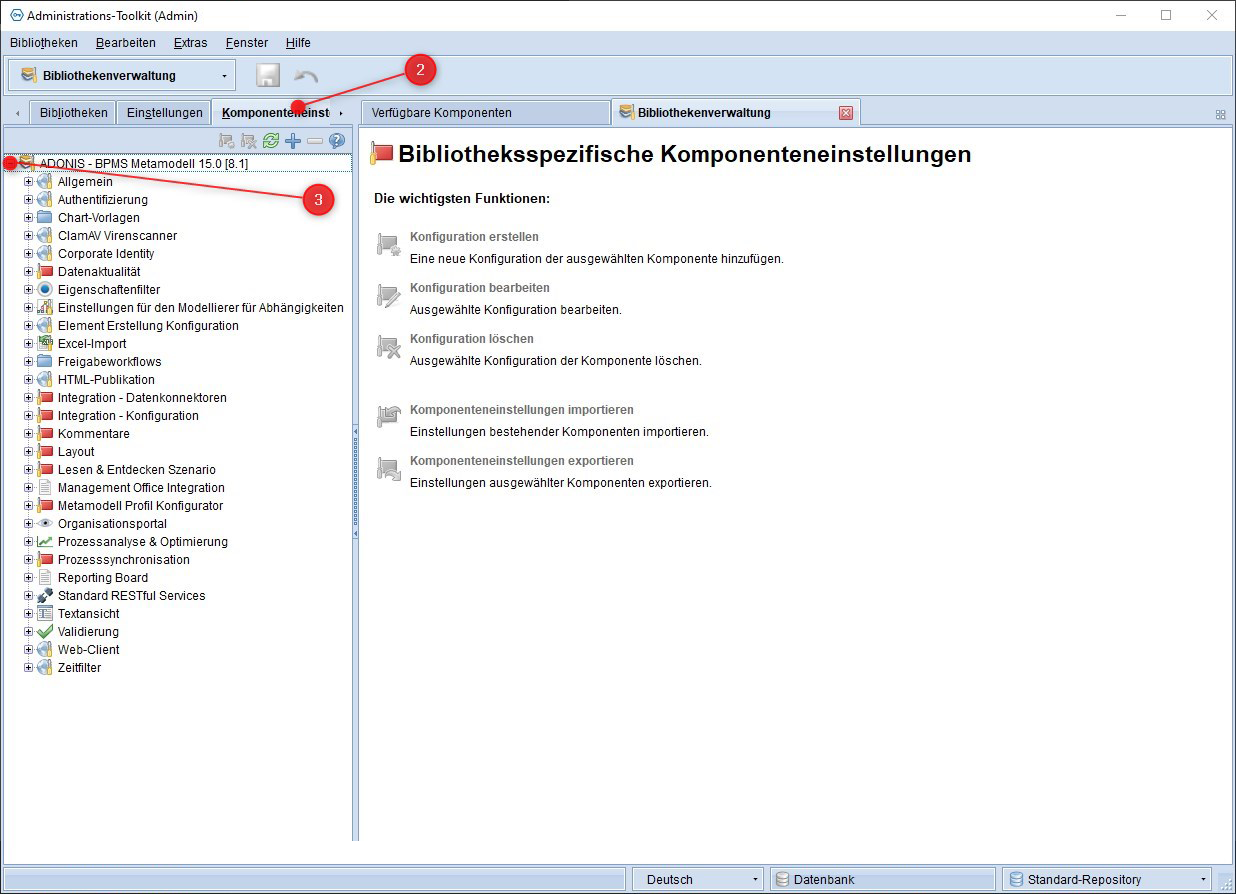Expand the Chart-Vorlagen node
This screenshot has height=894, width=1236.
tap(29, 218)
